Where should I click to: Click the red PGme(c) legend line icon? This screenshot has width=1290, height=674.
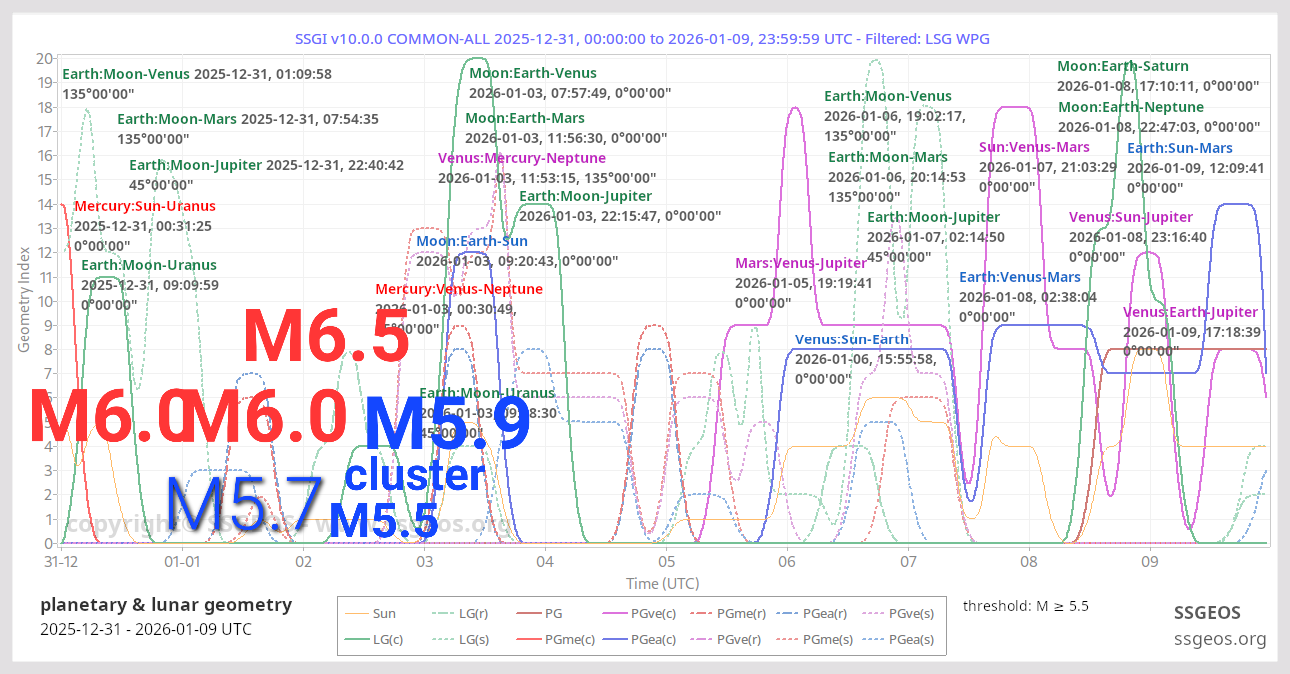pos(527,638)
